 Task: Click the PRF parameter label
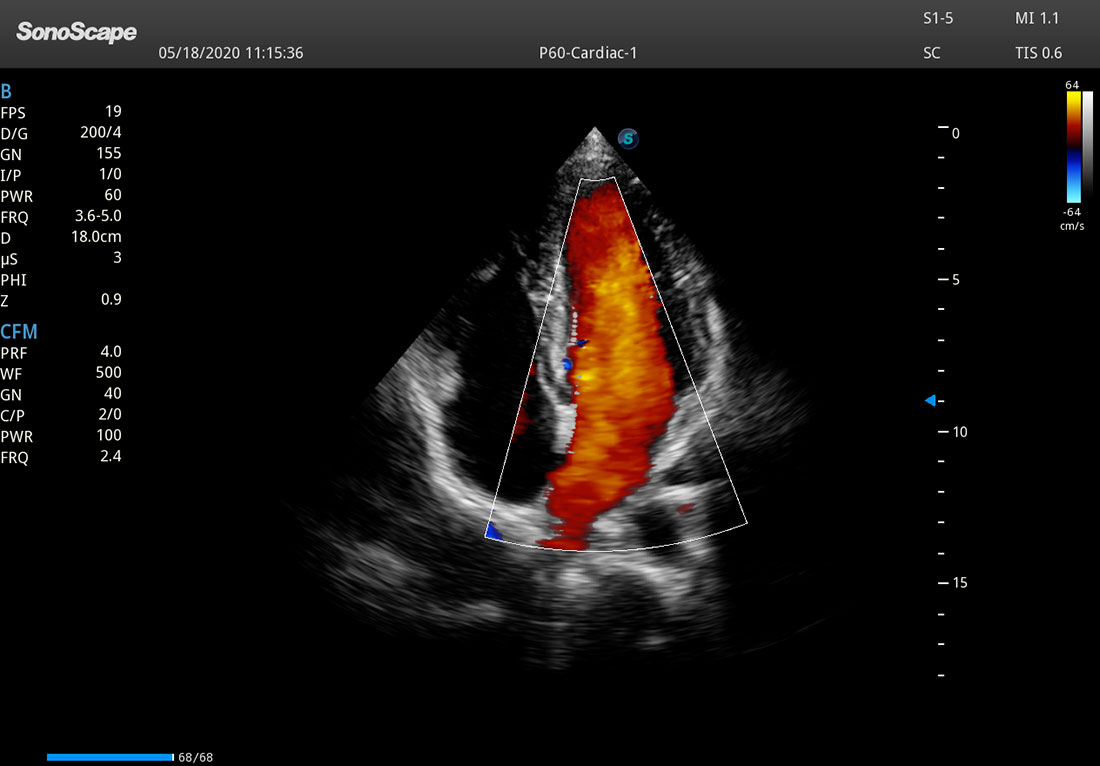click(x=13, y=353)
